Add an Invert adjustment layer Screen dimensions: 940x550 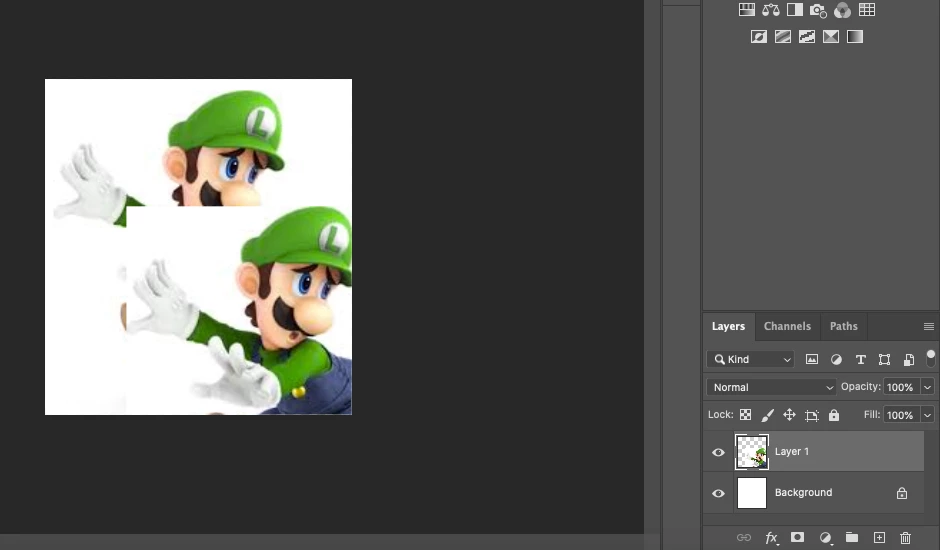758,37
